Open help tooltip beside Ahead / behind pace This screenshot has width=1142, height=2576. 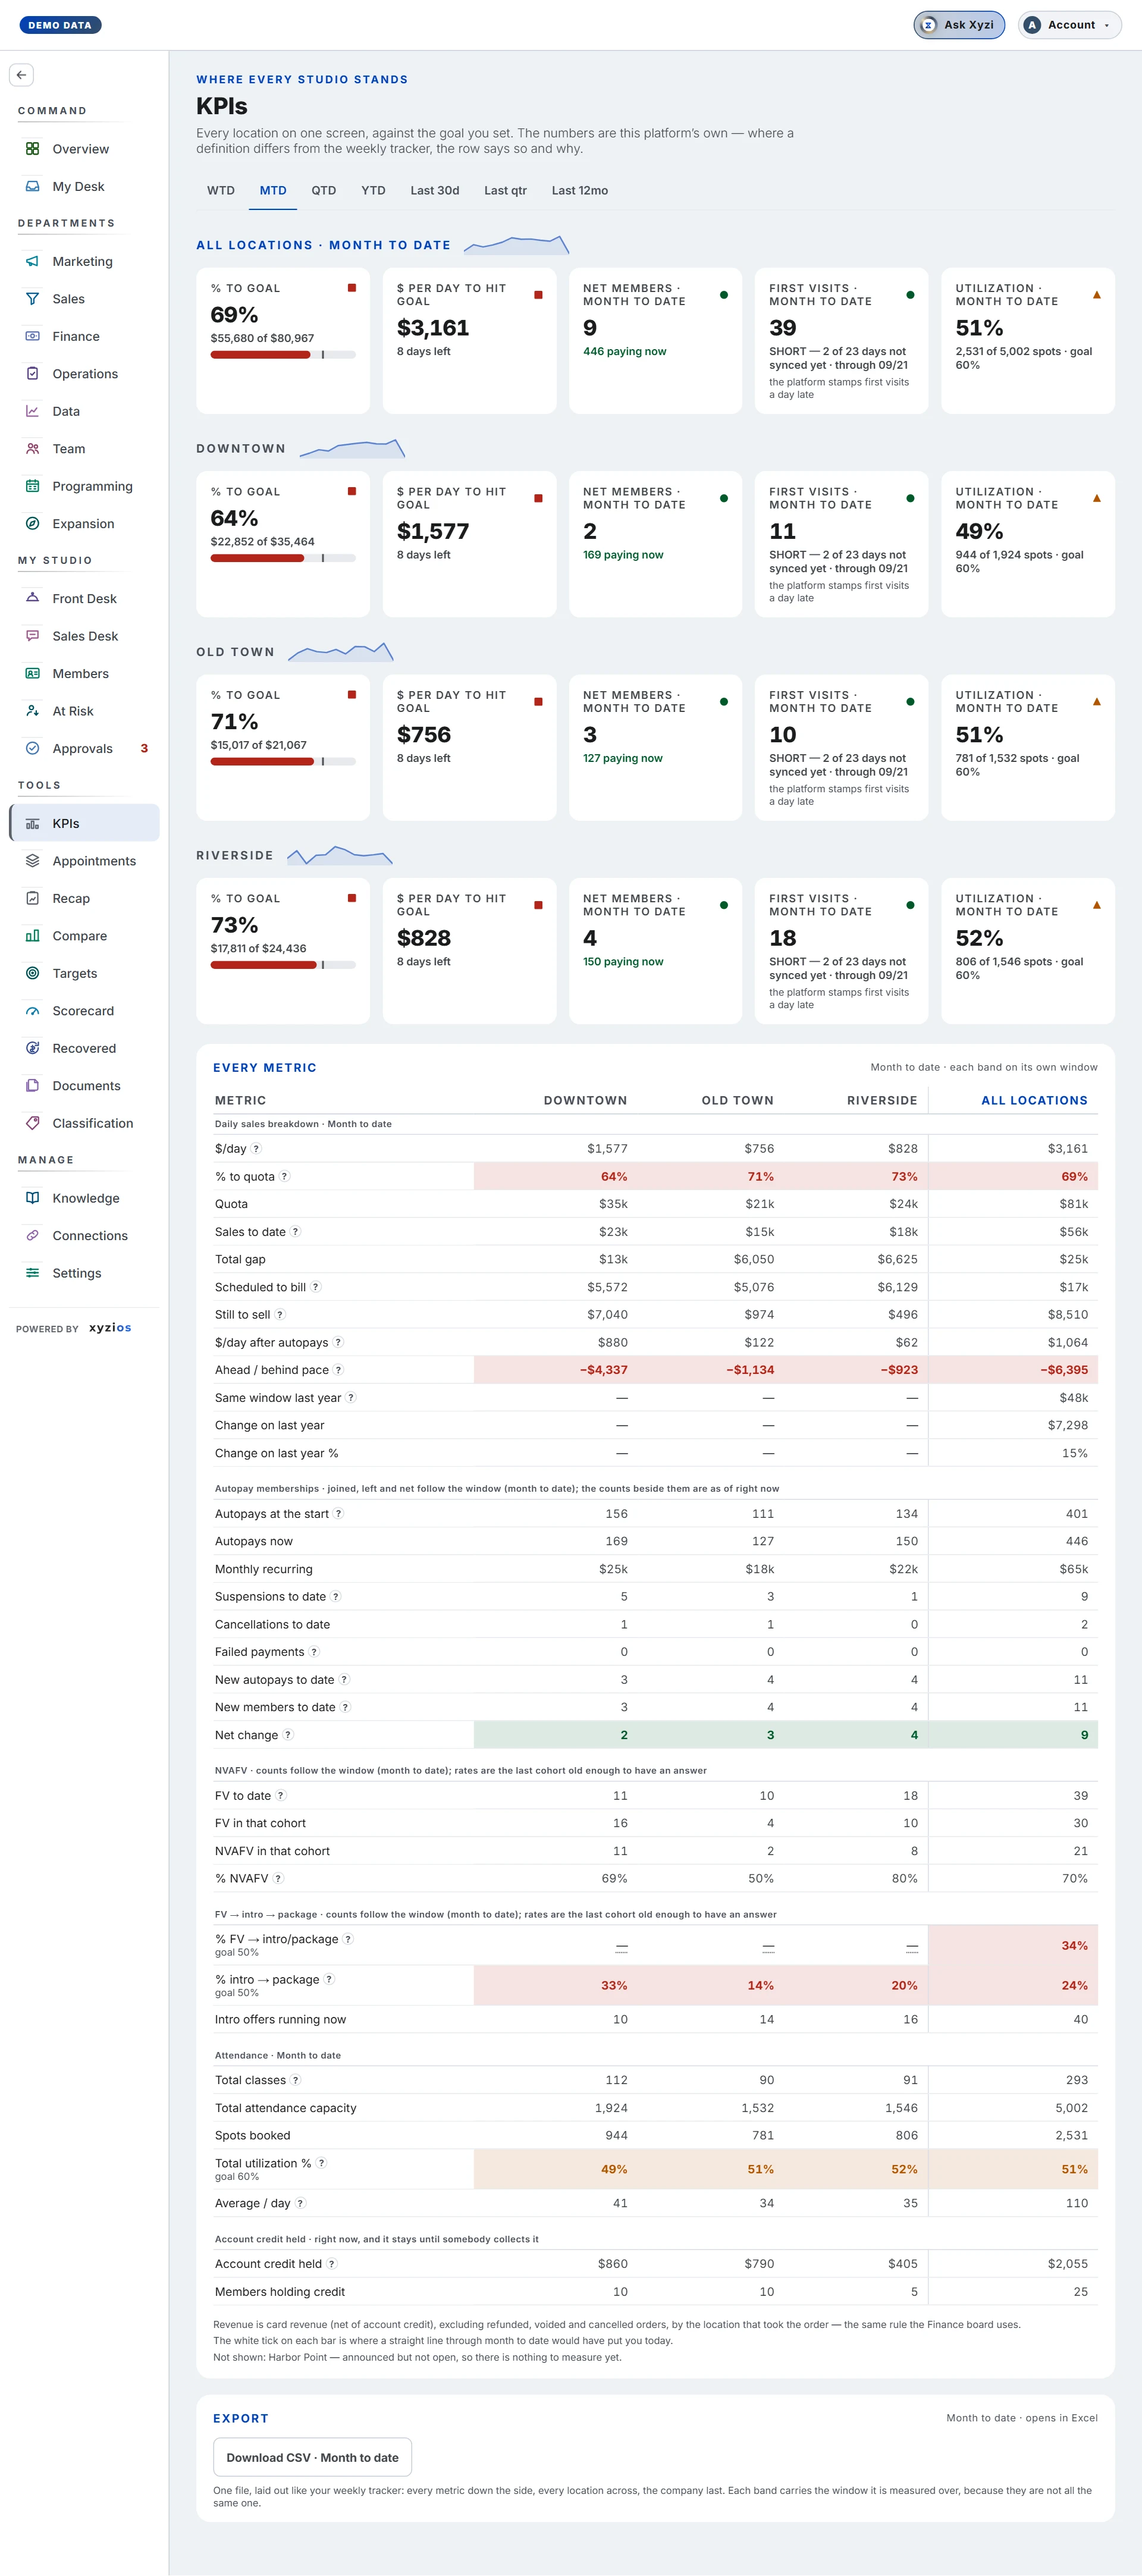pos(338,1370)
